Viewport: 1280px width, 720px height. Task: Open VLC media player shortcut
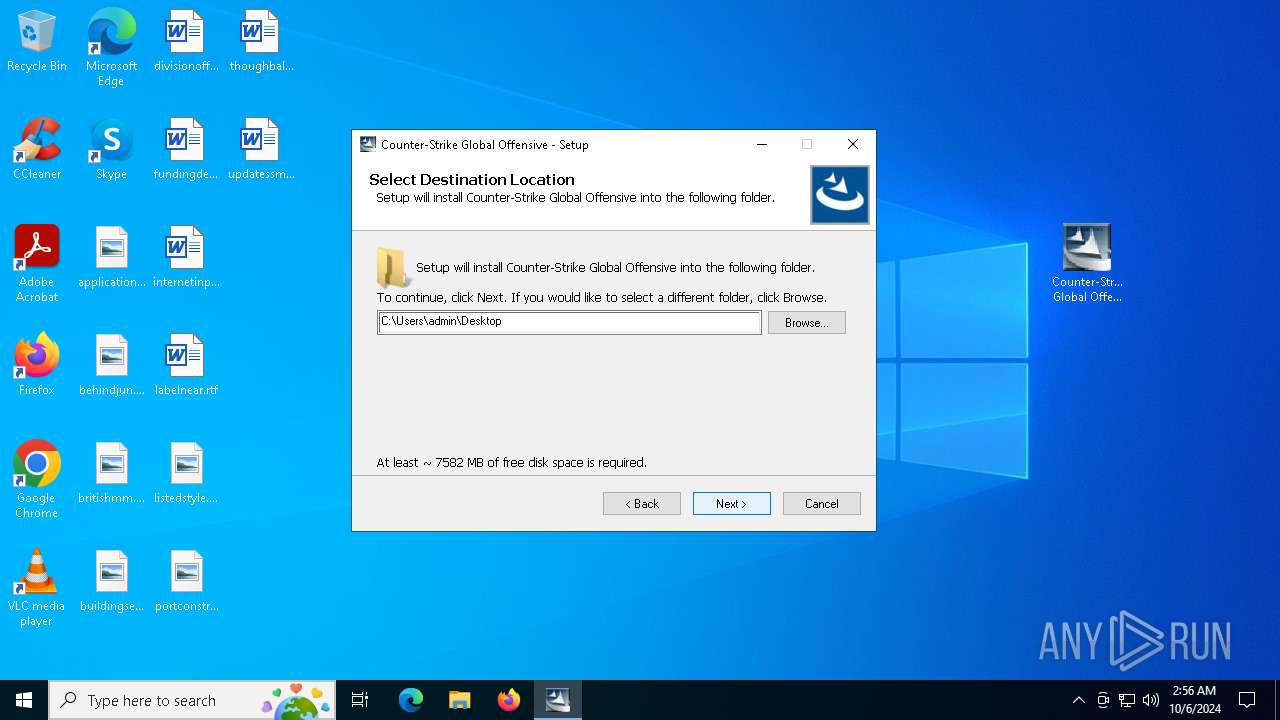pyautogui.click(x=37, y=588)
